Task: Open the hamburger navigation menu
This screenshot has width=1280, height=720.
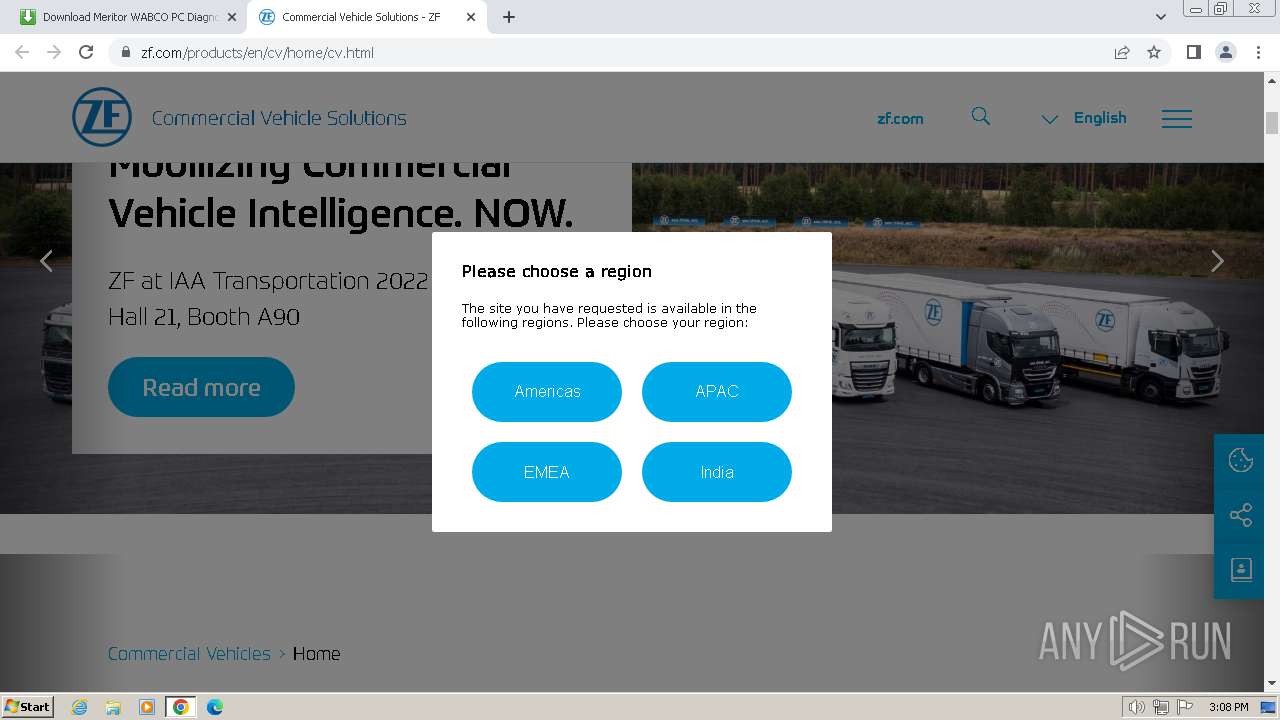Action: tap(1177, 118)
